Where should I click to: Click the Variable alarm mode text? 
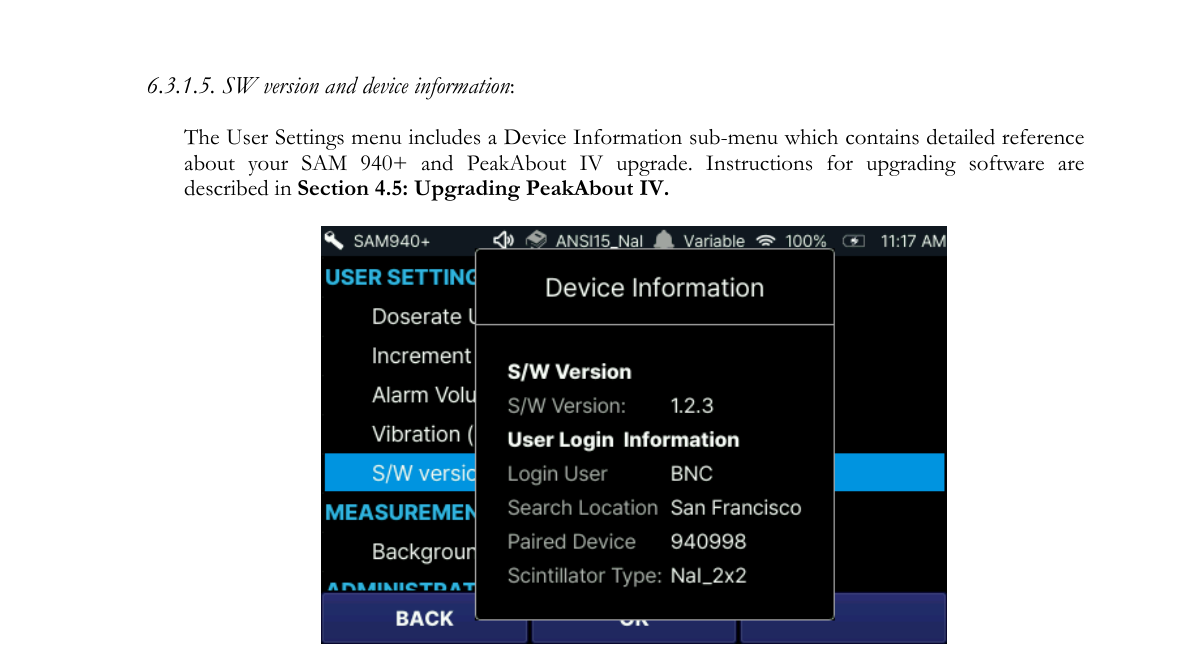pos(714,241)
